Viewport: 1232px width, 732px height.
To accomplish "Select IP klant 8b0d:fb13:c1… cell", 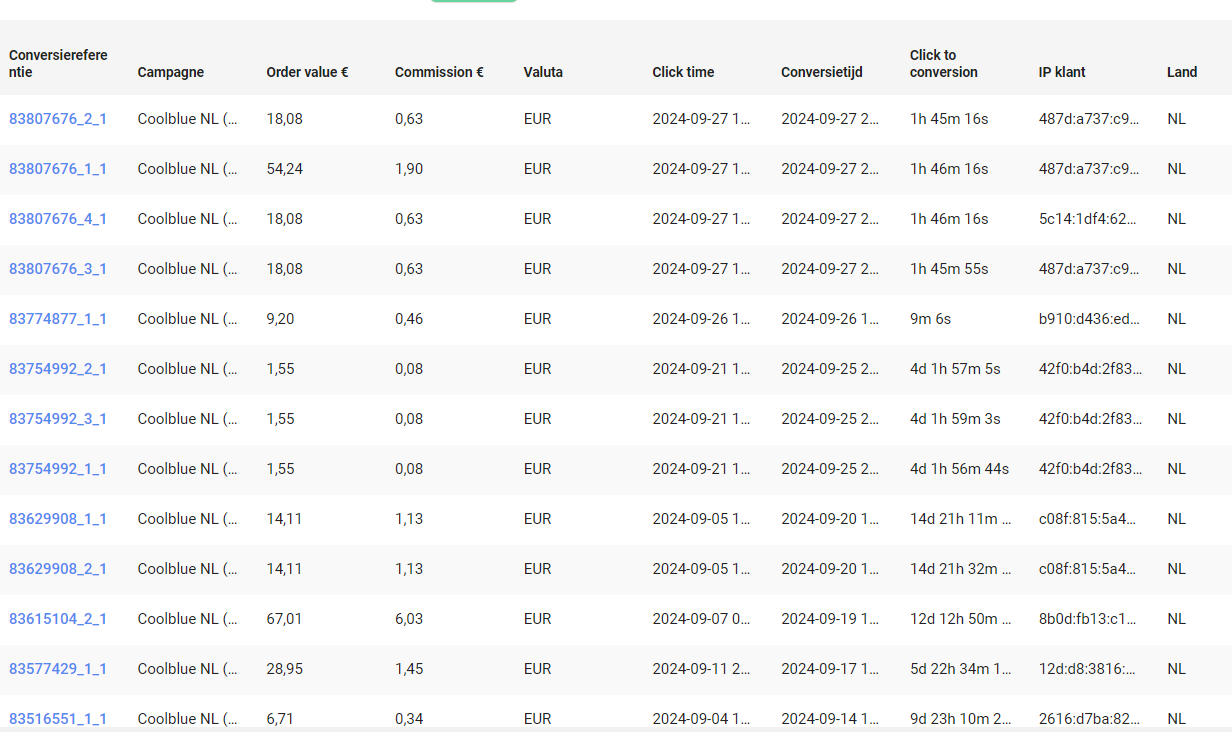I will [x=1088, y=619].
